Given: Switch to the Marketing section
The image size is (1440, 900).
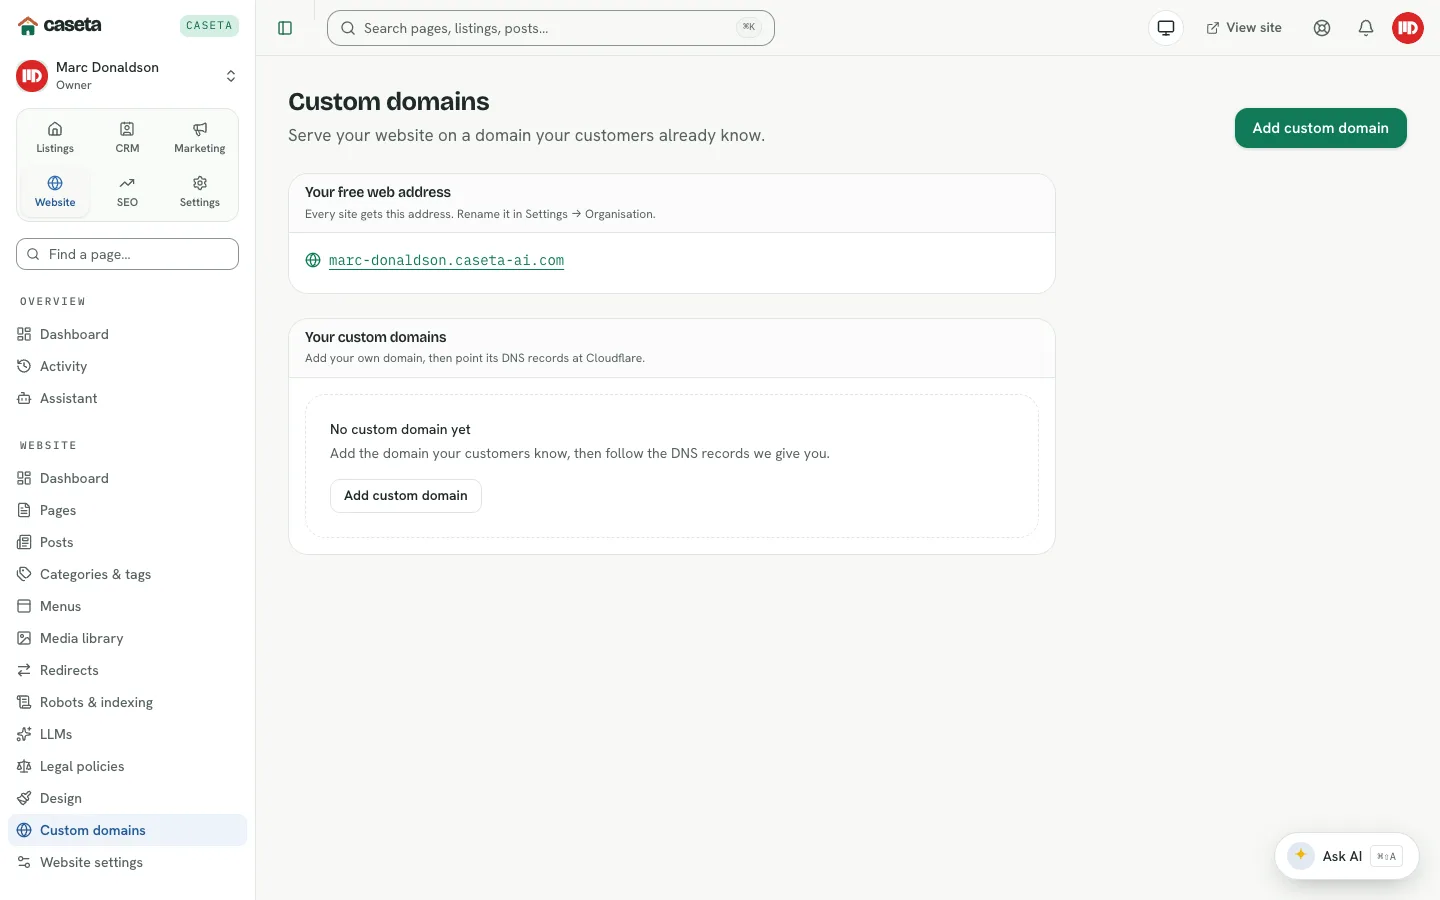Looking at the screenshot, I should (x=200, y=138).
